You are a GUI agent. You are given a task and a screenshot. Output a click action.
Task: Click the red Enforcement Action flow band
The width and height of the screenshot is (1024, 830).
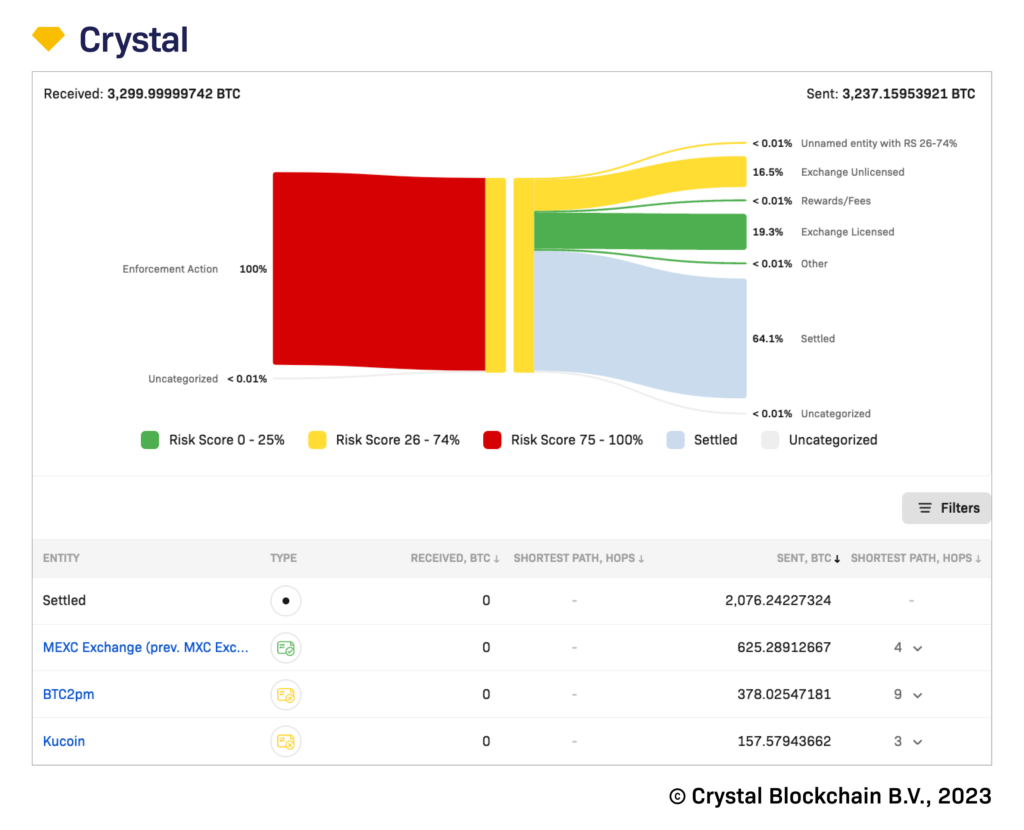coord(378,270)
